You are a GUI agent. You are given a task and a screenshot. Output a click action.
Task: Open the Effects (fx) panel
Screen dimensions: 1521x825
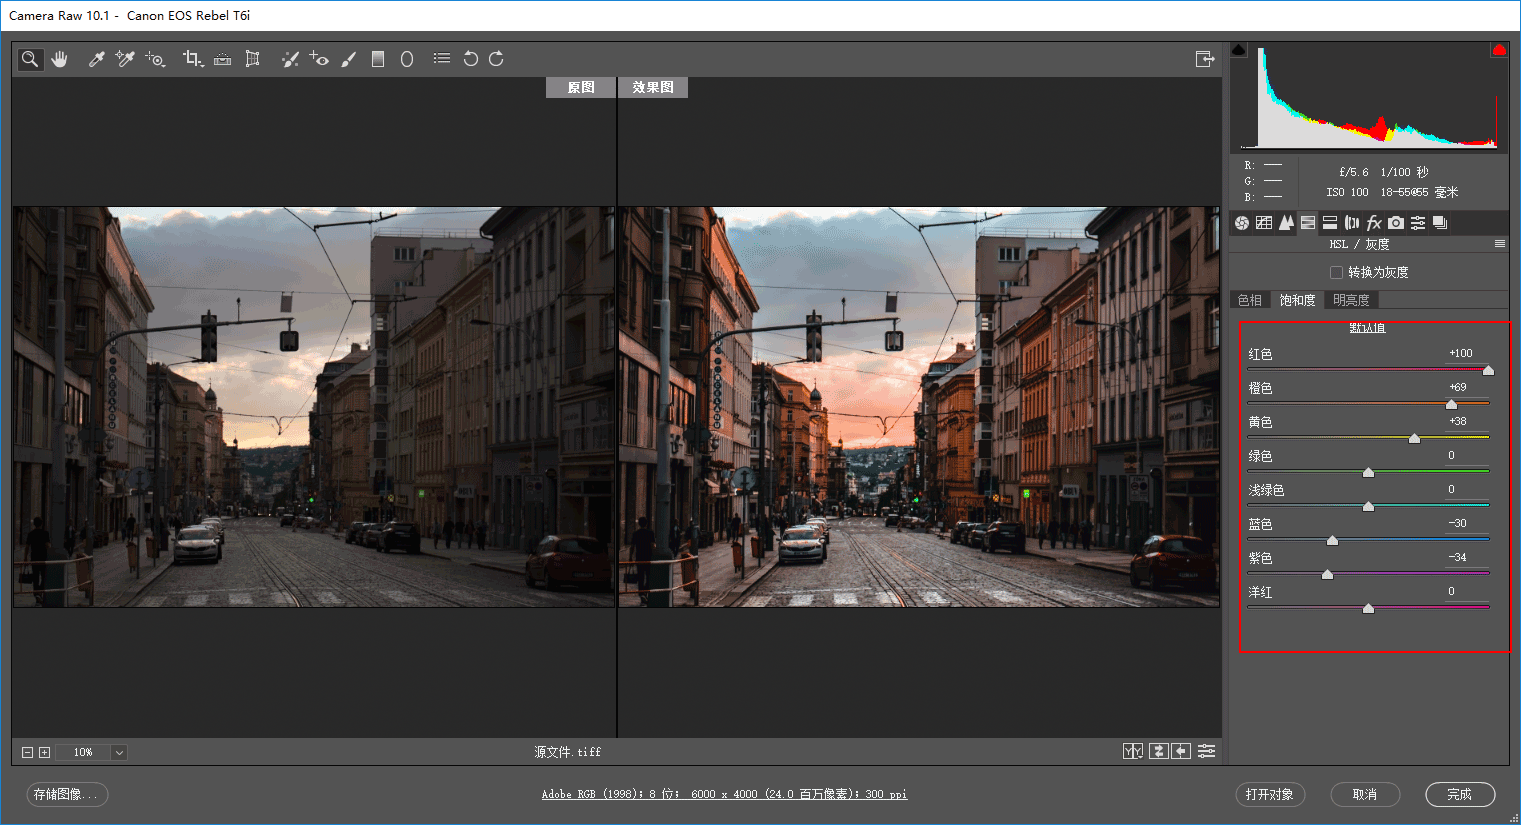coord(1374,223)
